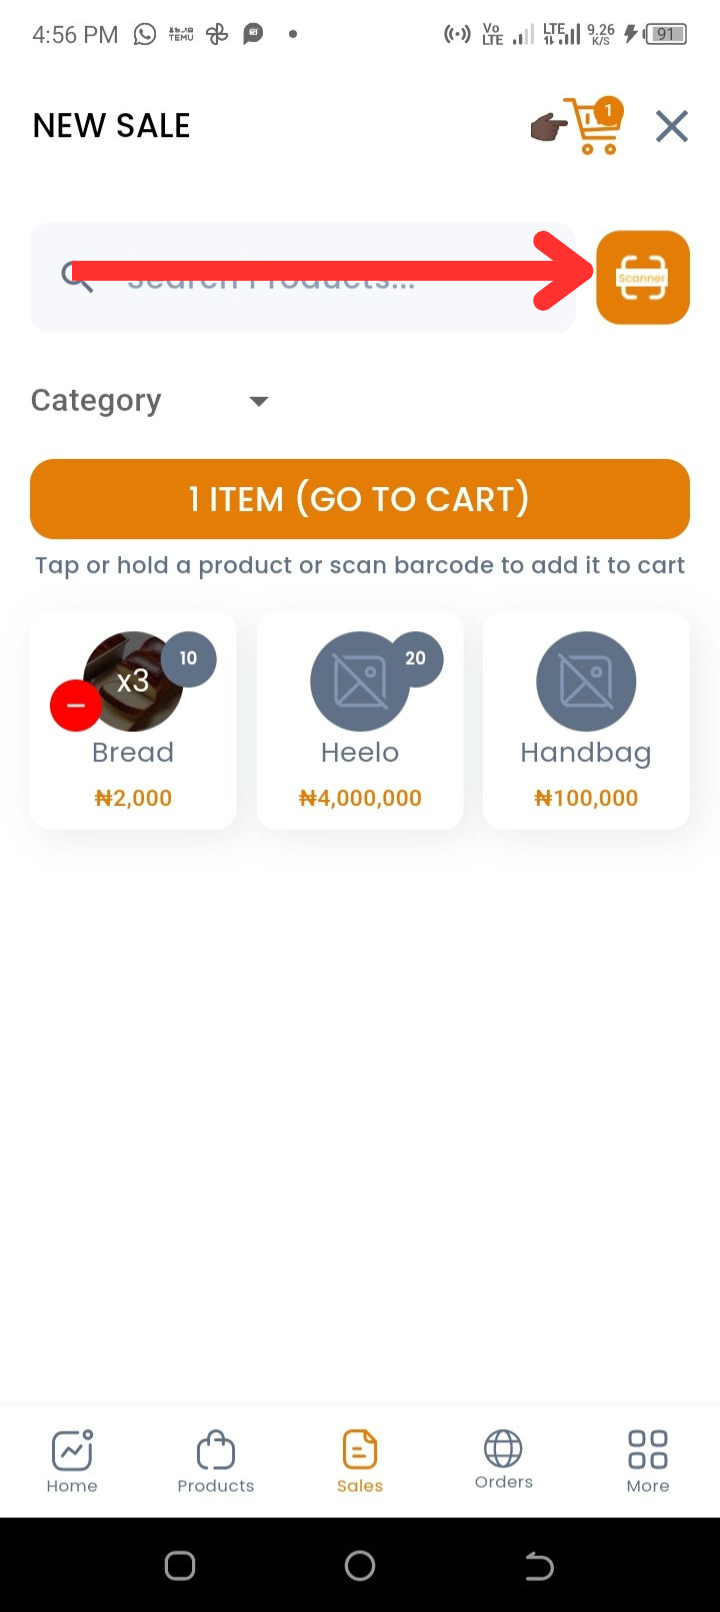720x1612 pixels.
Task: Expand the Category dropdown arrow
Action: [259, 401]
